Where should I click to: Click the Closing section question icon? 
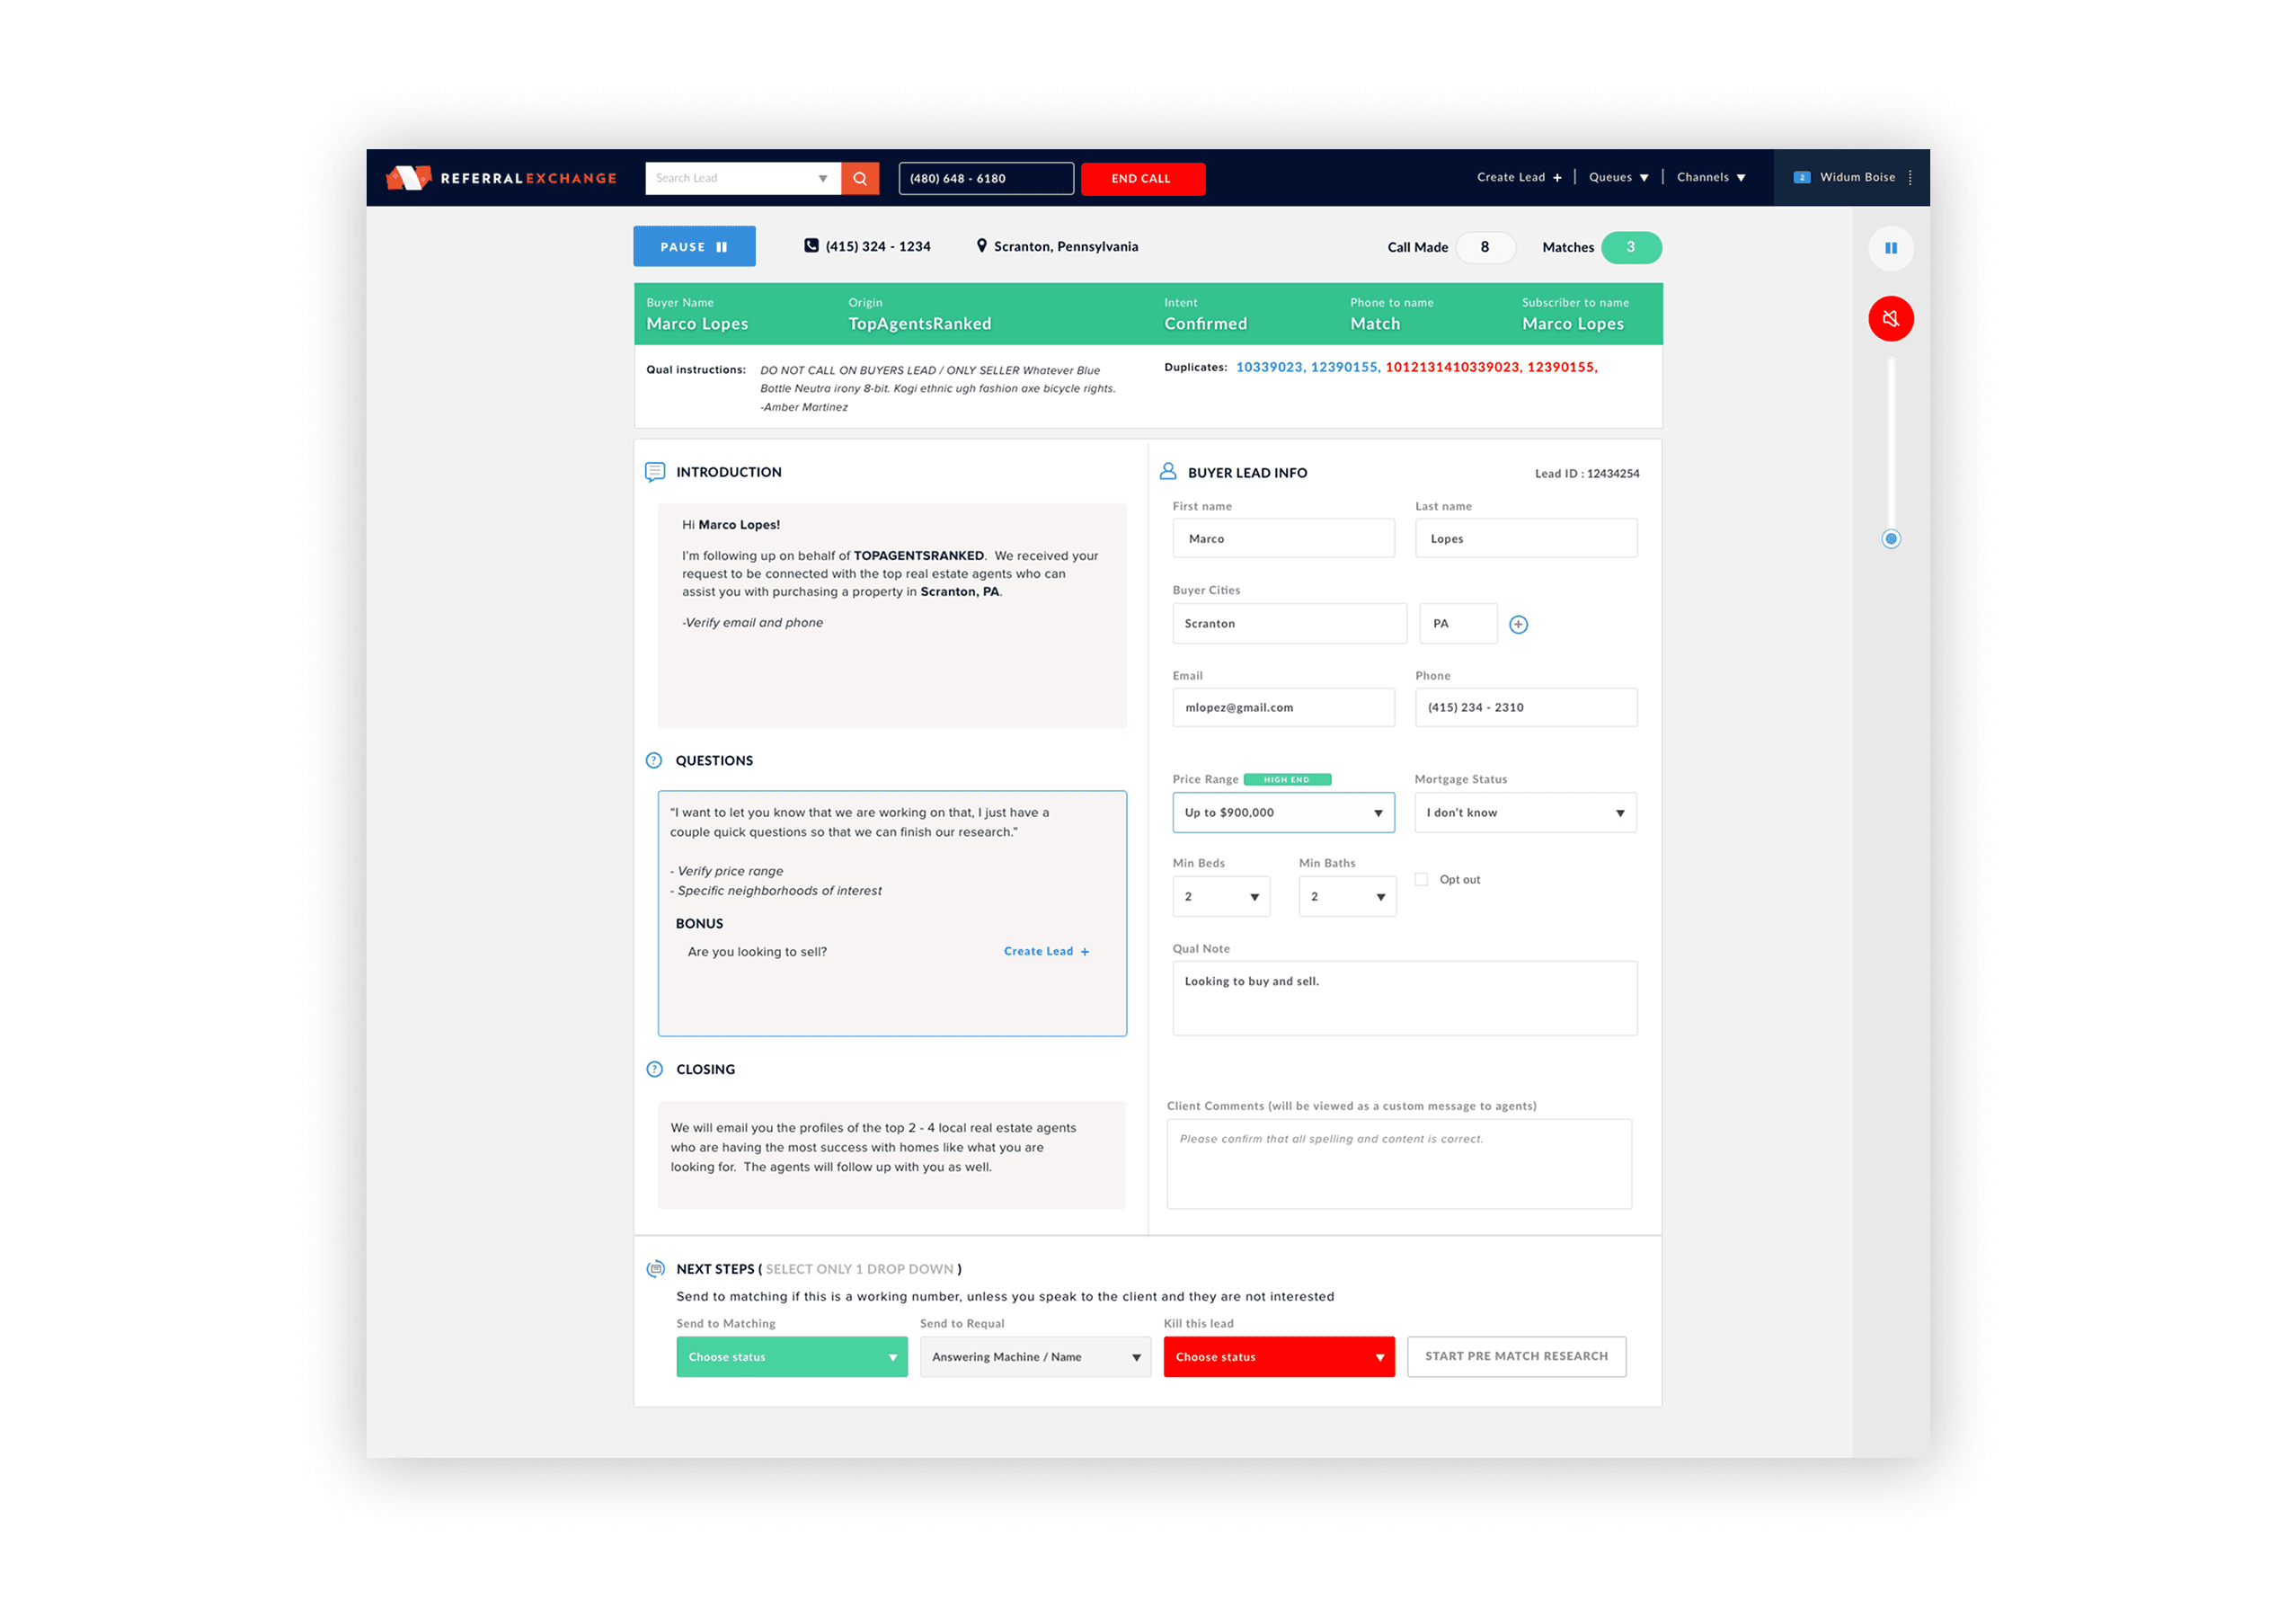pos(654,1070)
